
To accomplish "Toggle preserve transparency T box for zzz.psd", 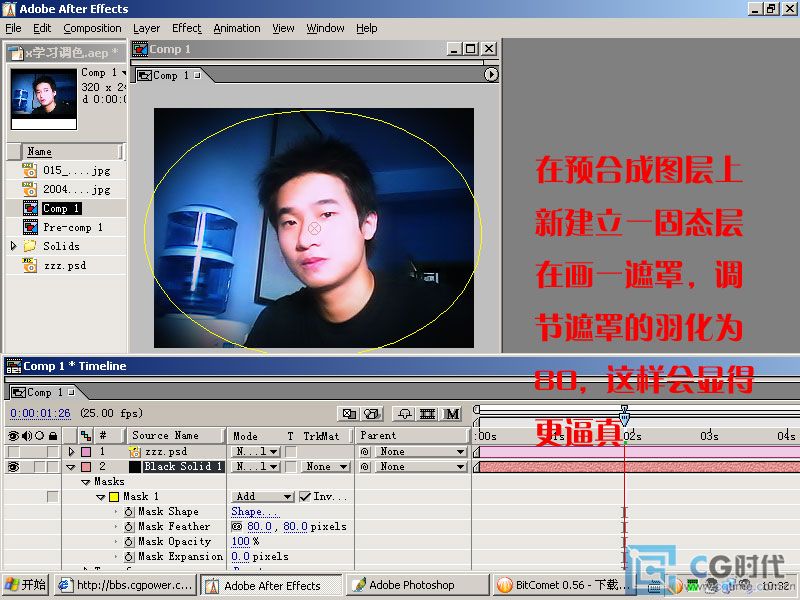I will pyautogui.click(x=291, y=452).
